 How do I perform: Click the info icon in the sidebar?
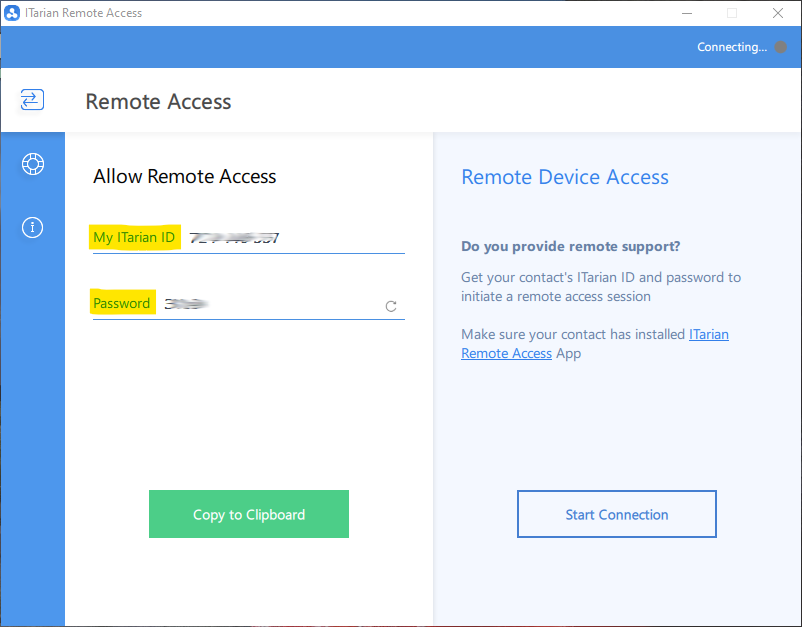pos(32,228)
